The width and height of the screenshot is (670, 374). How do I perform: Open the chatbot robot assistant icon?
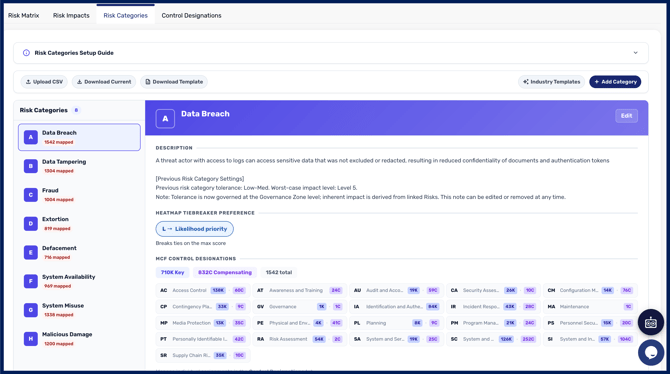point(651,322)
